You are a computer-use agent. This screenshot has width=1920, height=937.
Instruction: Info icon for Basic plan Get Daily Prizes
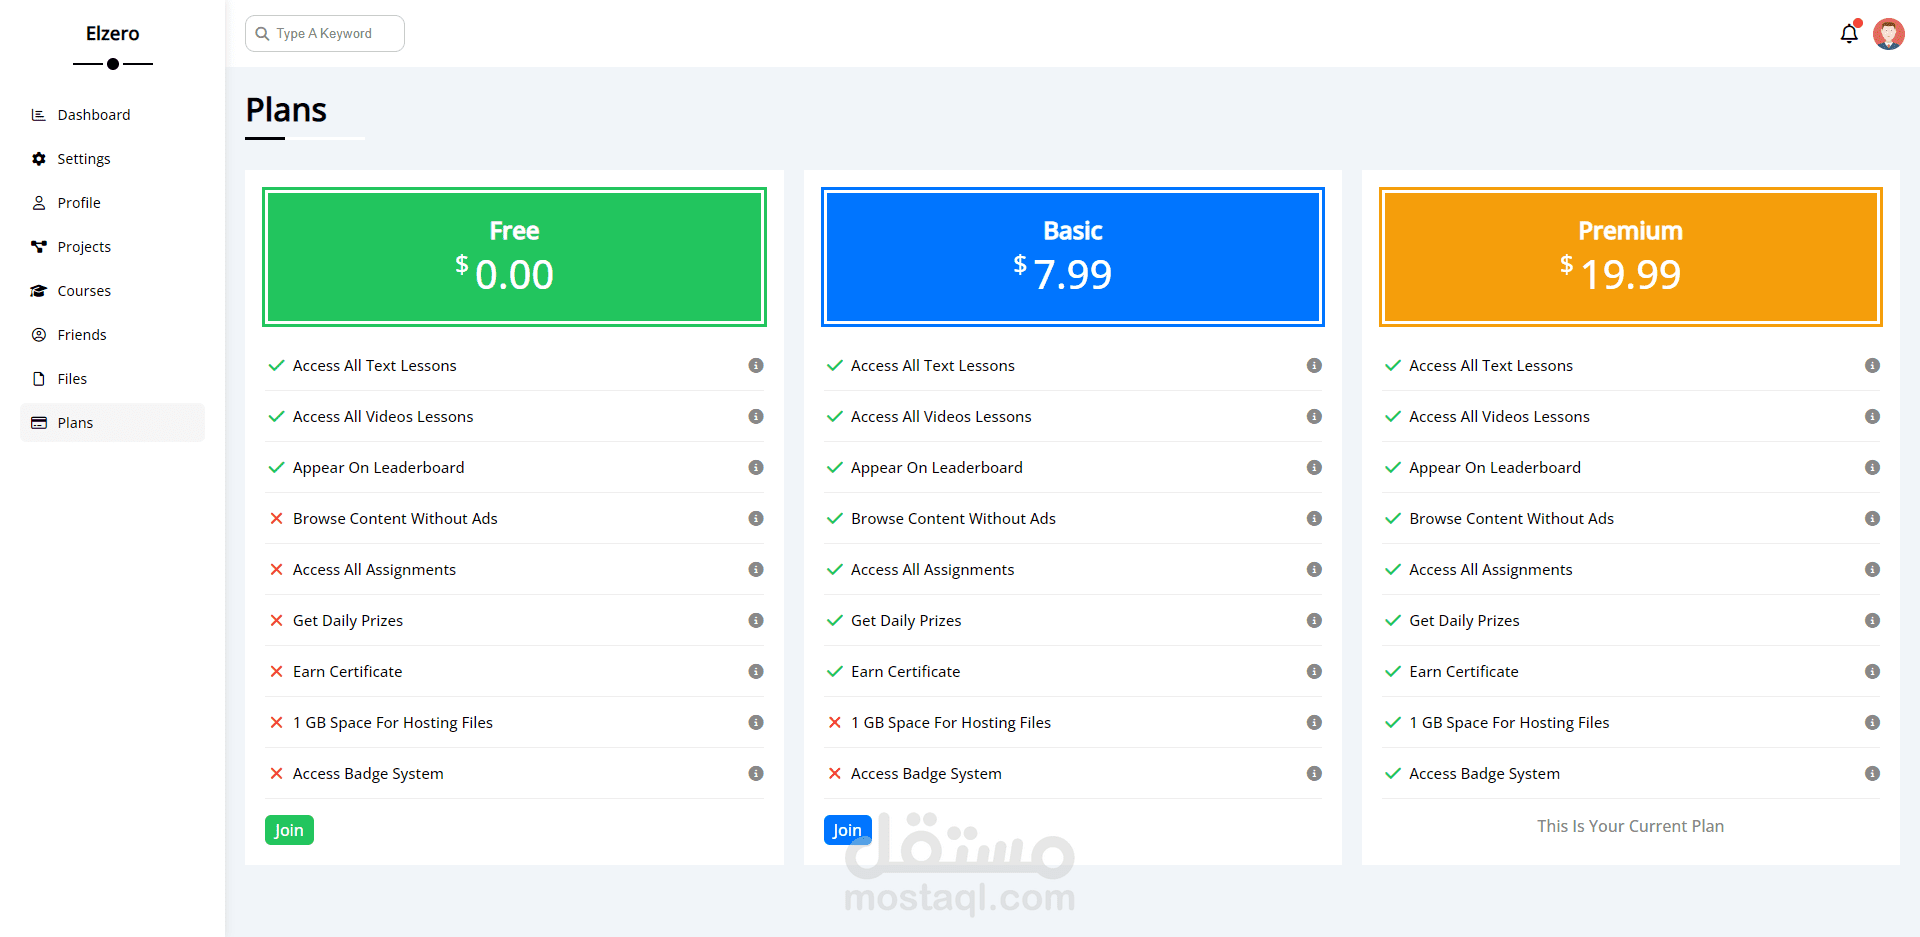click(x=1314, y=621)
